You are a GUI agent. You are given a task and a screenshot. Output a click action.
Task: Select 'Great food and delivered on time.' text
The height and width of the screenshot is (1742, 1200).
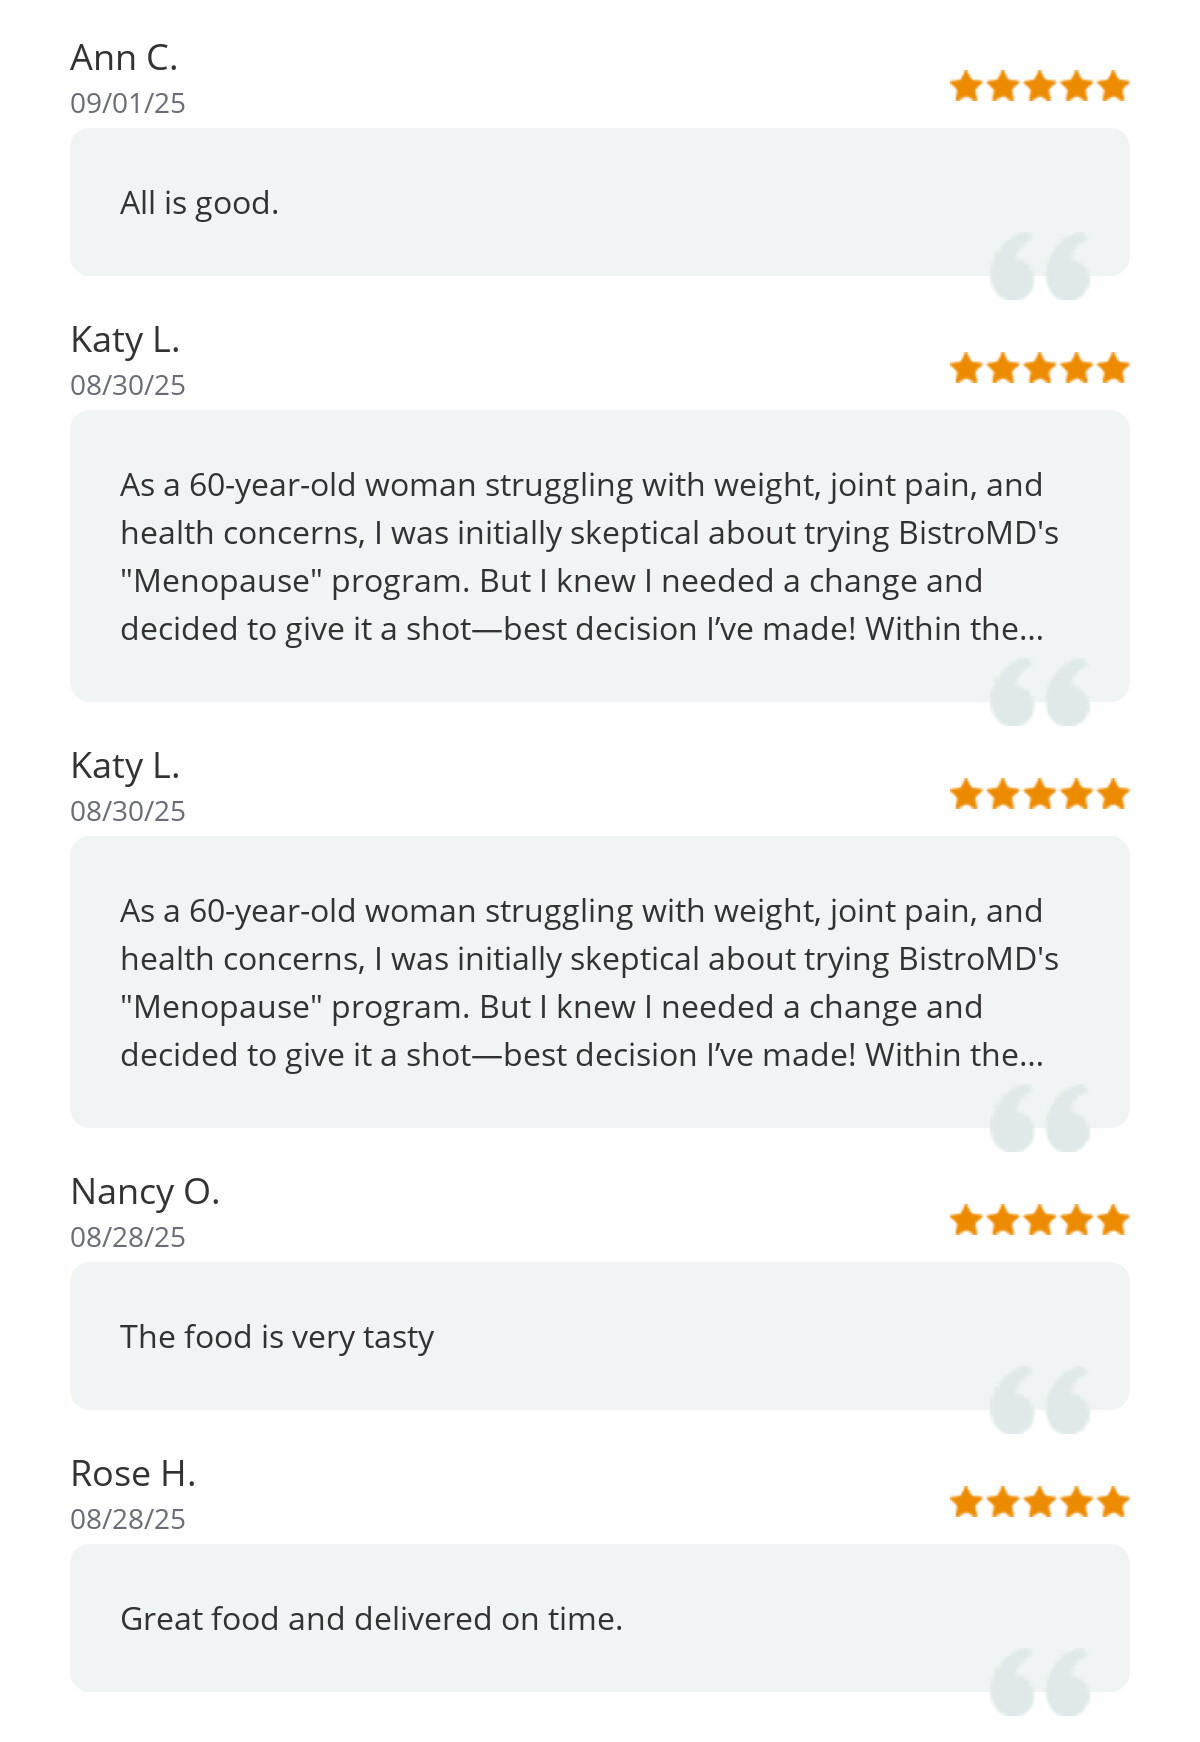[371, 1618]
